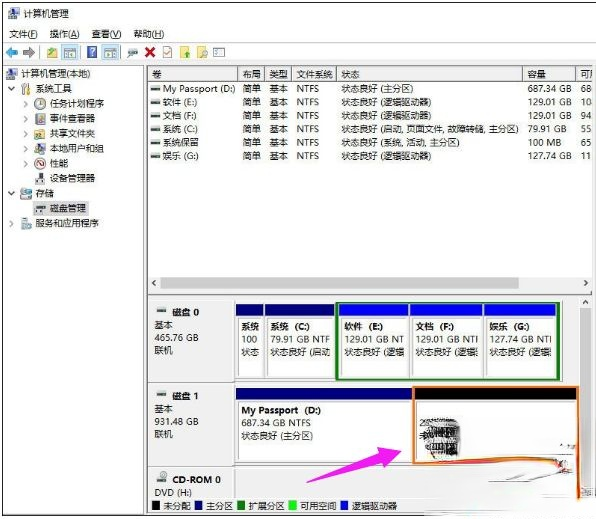
Task: Select the 软件 (E:) volume row
Action: pyautogui.click(x=370, y=102)
